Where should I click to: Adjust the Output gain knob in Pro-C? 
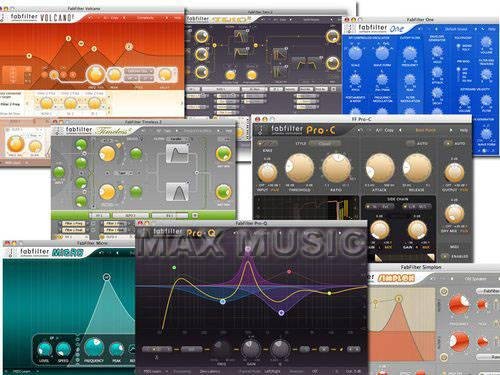click(454, 172)
